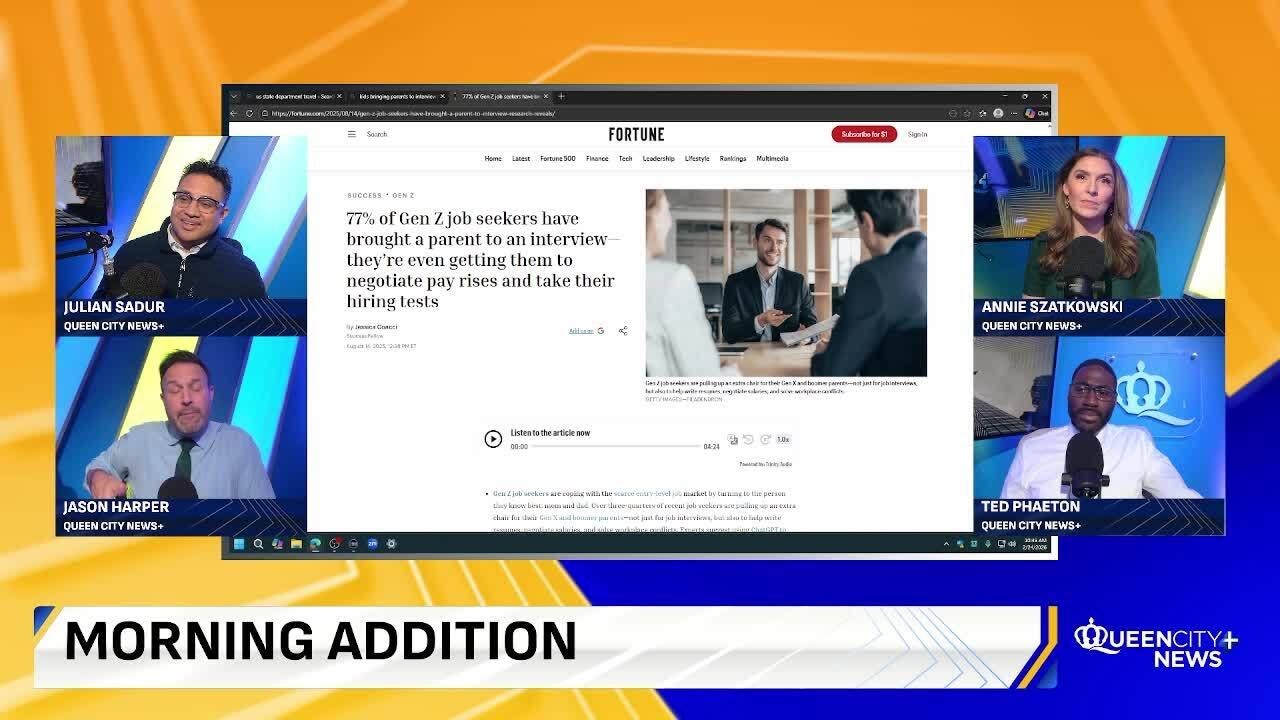Click 'scarce entry-level job' link
The width and height of the screenshot is (1280, 720).
coord(648,494)
